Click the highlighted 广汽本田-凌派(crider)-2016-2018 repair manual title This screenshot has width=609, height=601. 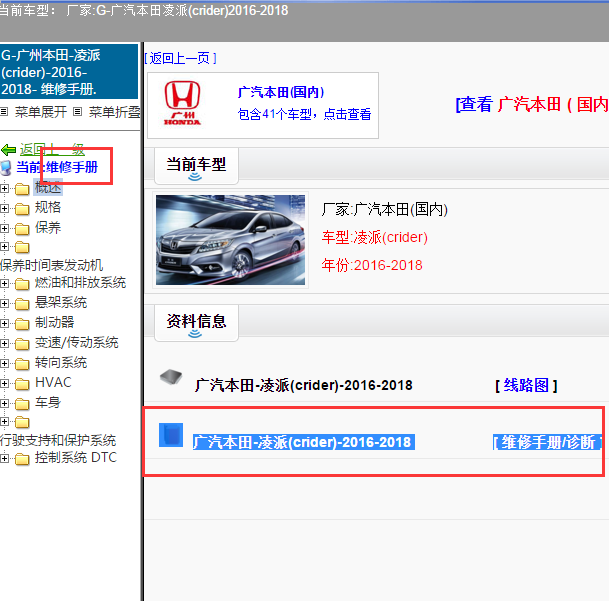[x=304, y=442]
